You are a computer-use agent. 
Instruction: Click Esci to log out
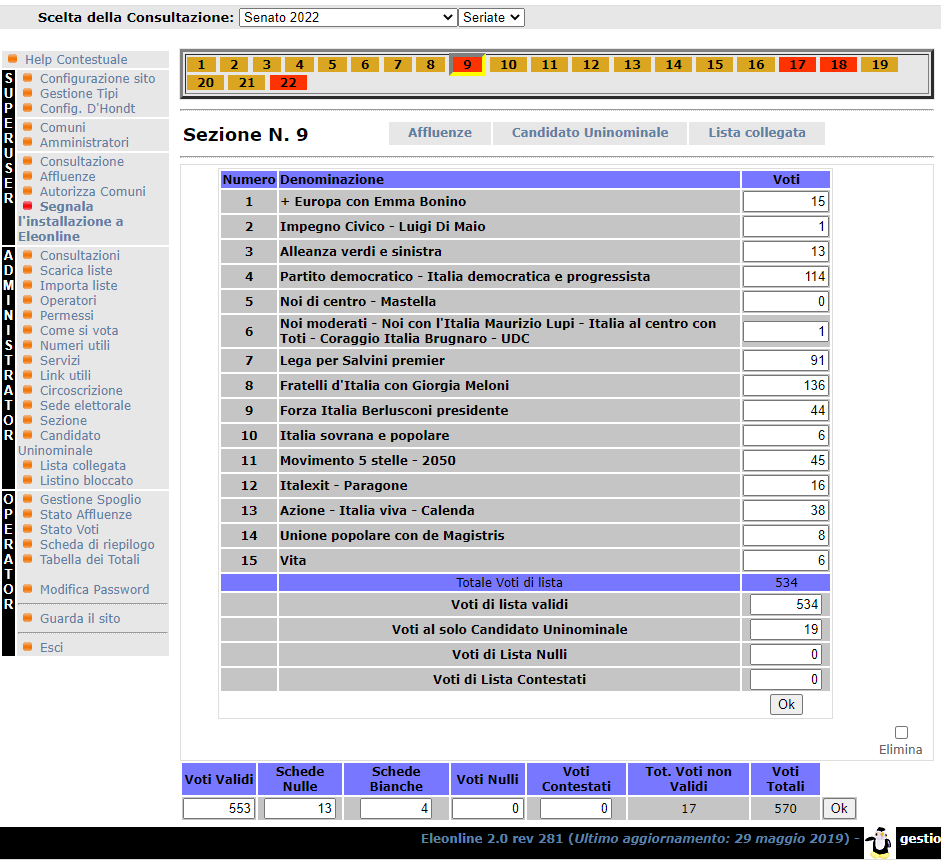click(x=51, y=648)
